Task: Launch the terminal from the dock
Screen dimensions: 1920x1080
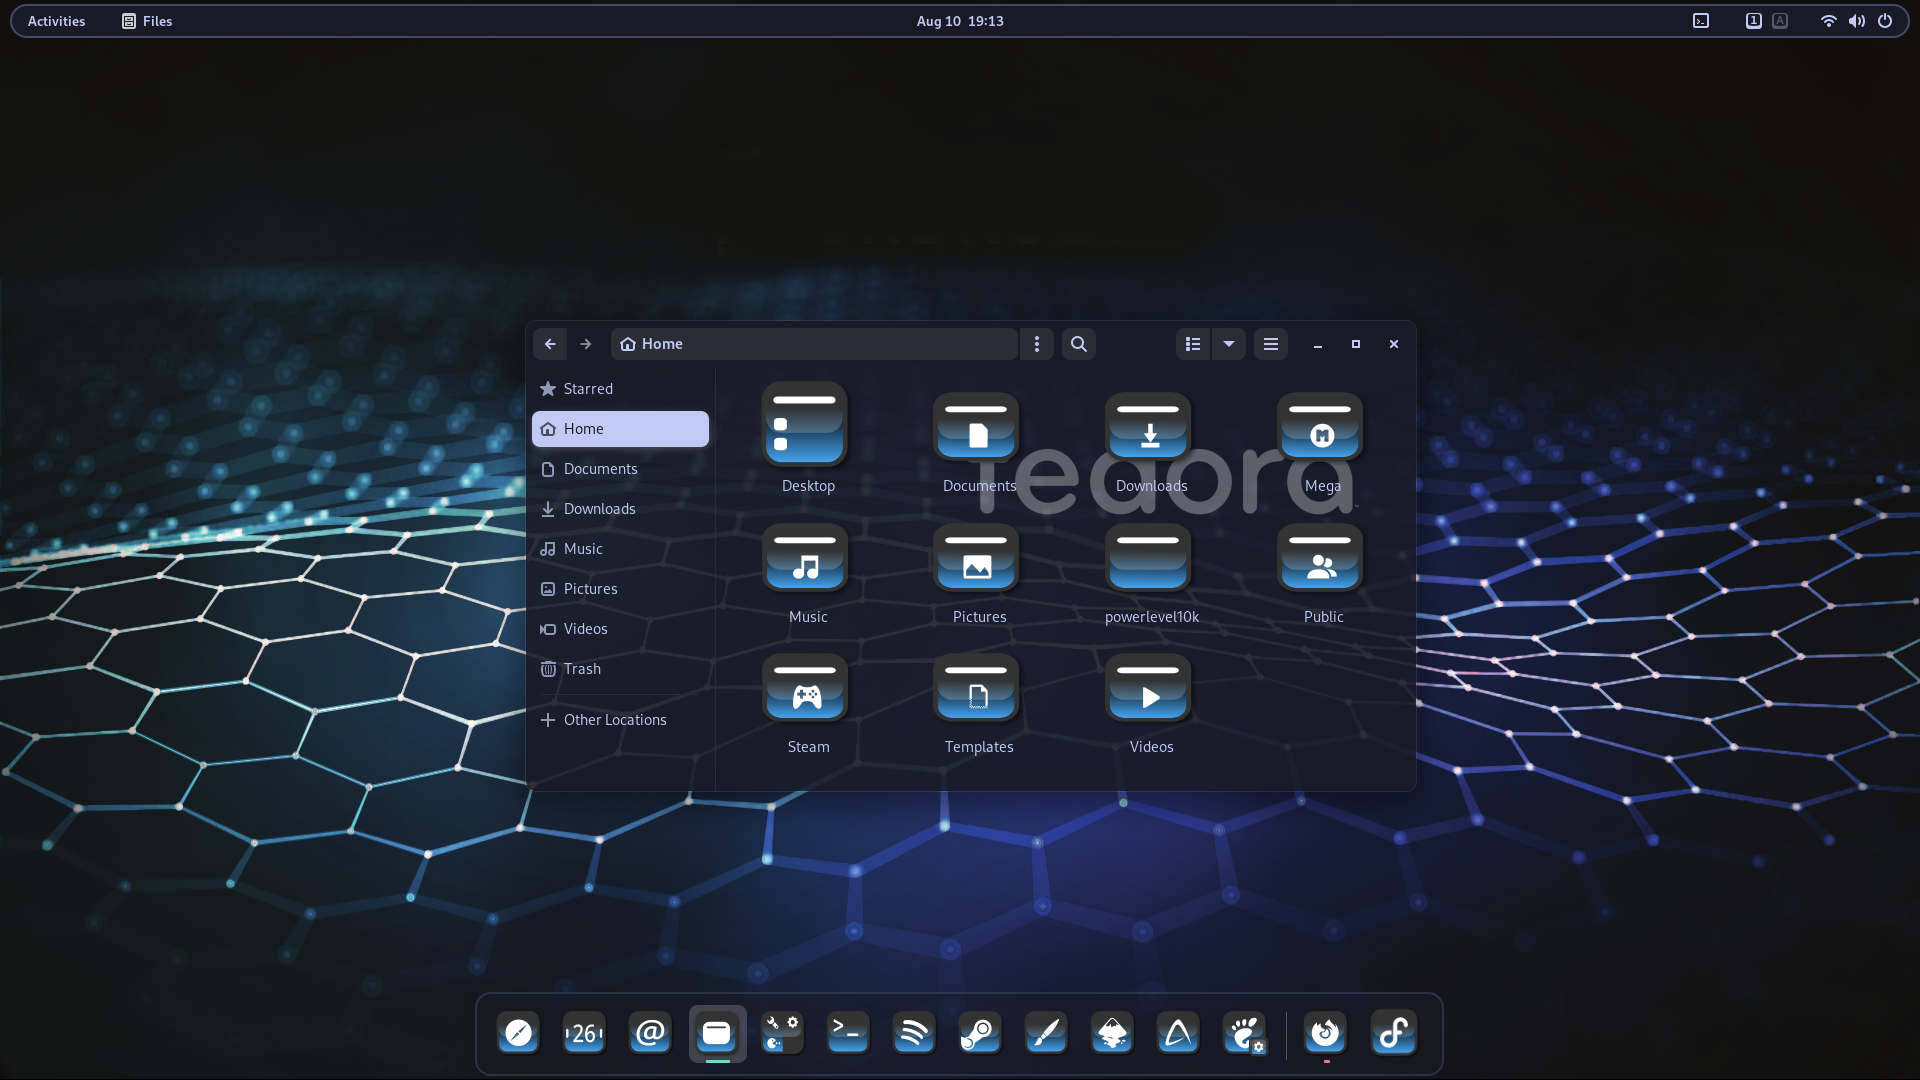Action: [x=848, y=1033]
